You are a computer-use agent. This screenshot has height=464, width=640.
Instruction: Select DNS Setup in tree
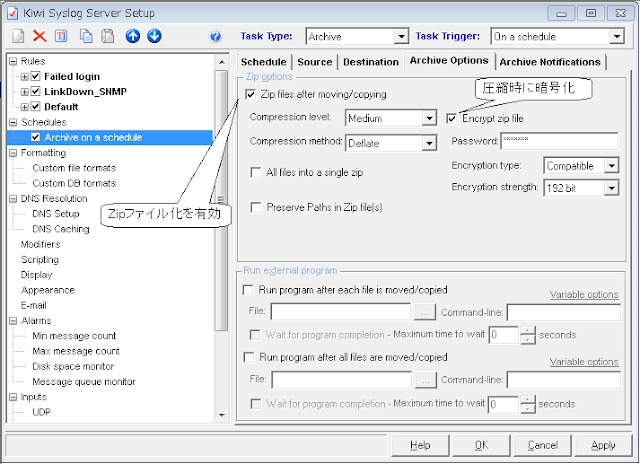coord(56,214)
